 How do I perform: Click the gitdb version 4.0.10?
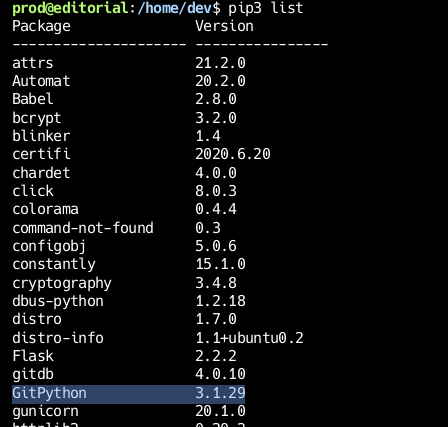point(220,374)
